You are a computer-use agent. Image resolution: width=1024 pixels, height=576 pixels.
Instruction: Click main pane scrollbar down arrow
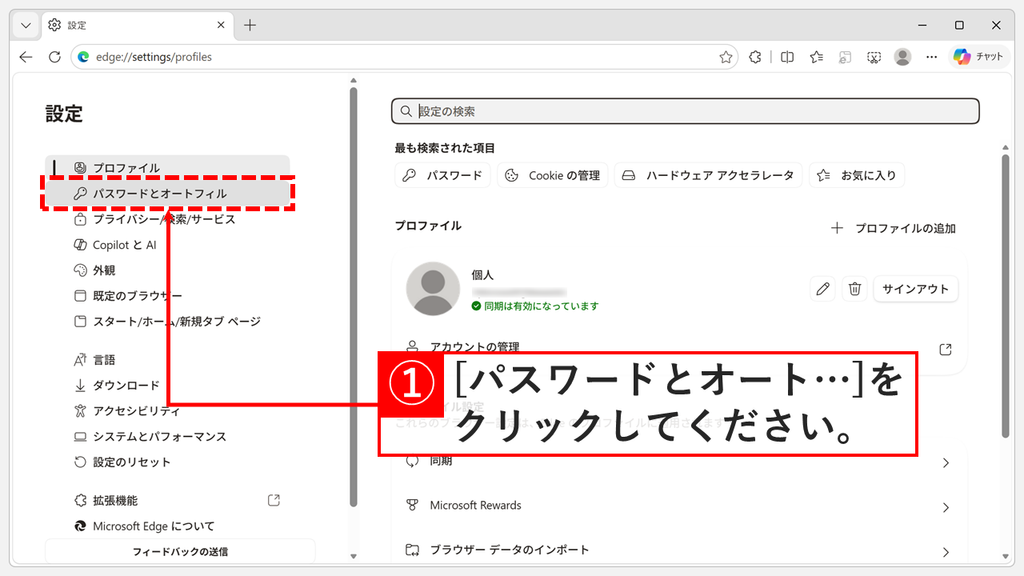1006,556
